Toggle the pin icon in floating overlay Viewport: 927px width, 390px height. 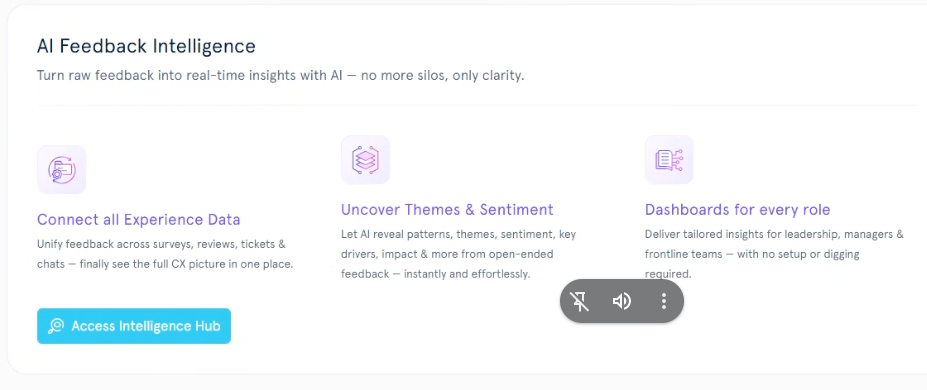pos(580,301)
